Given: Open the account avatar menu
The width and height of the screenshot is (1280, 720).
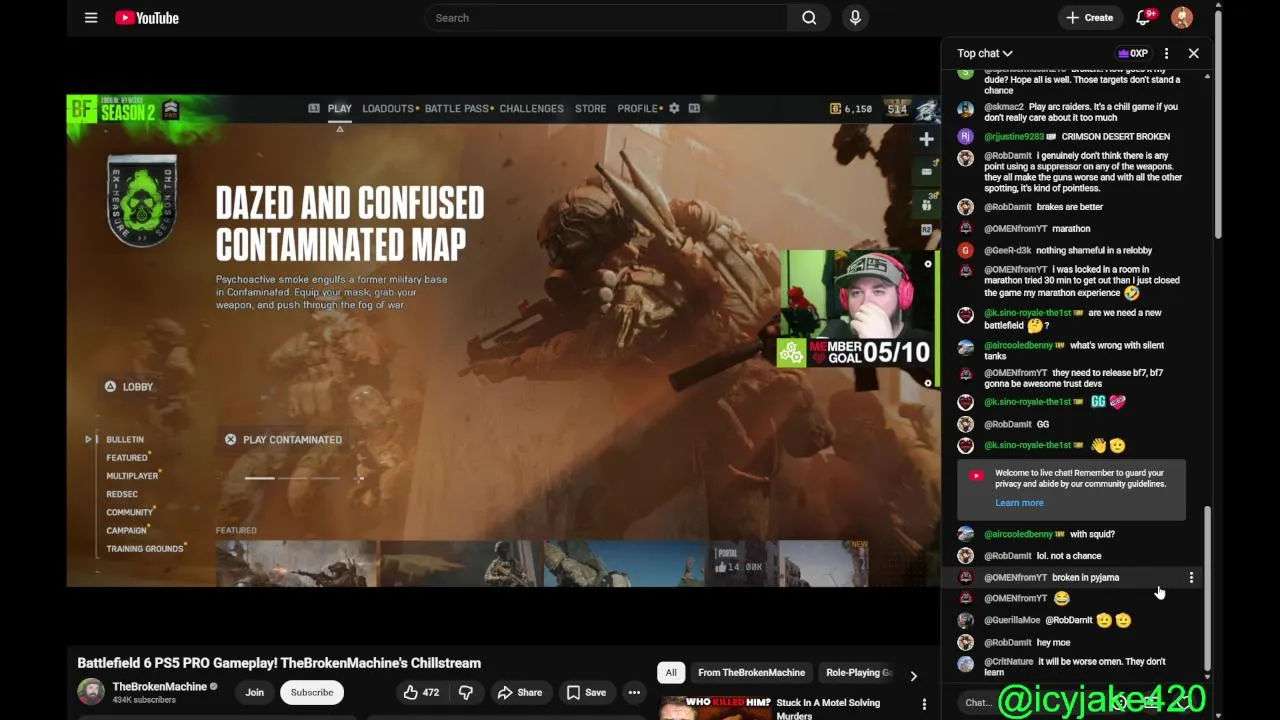Looking at the screenshot, I should [1182, 18].
